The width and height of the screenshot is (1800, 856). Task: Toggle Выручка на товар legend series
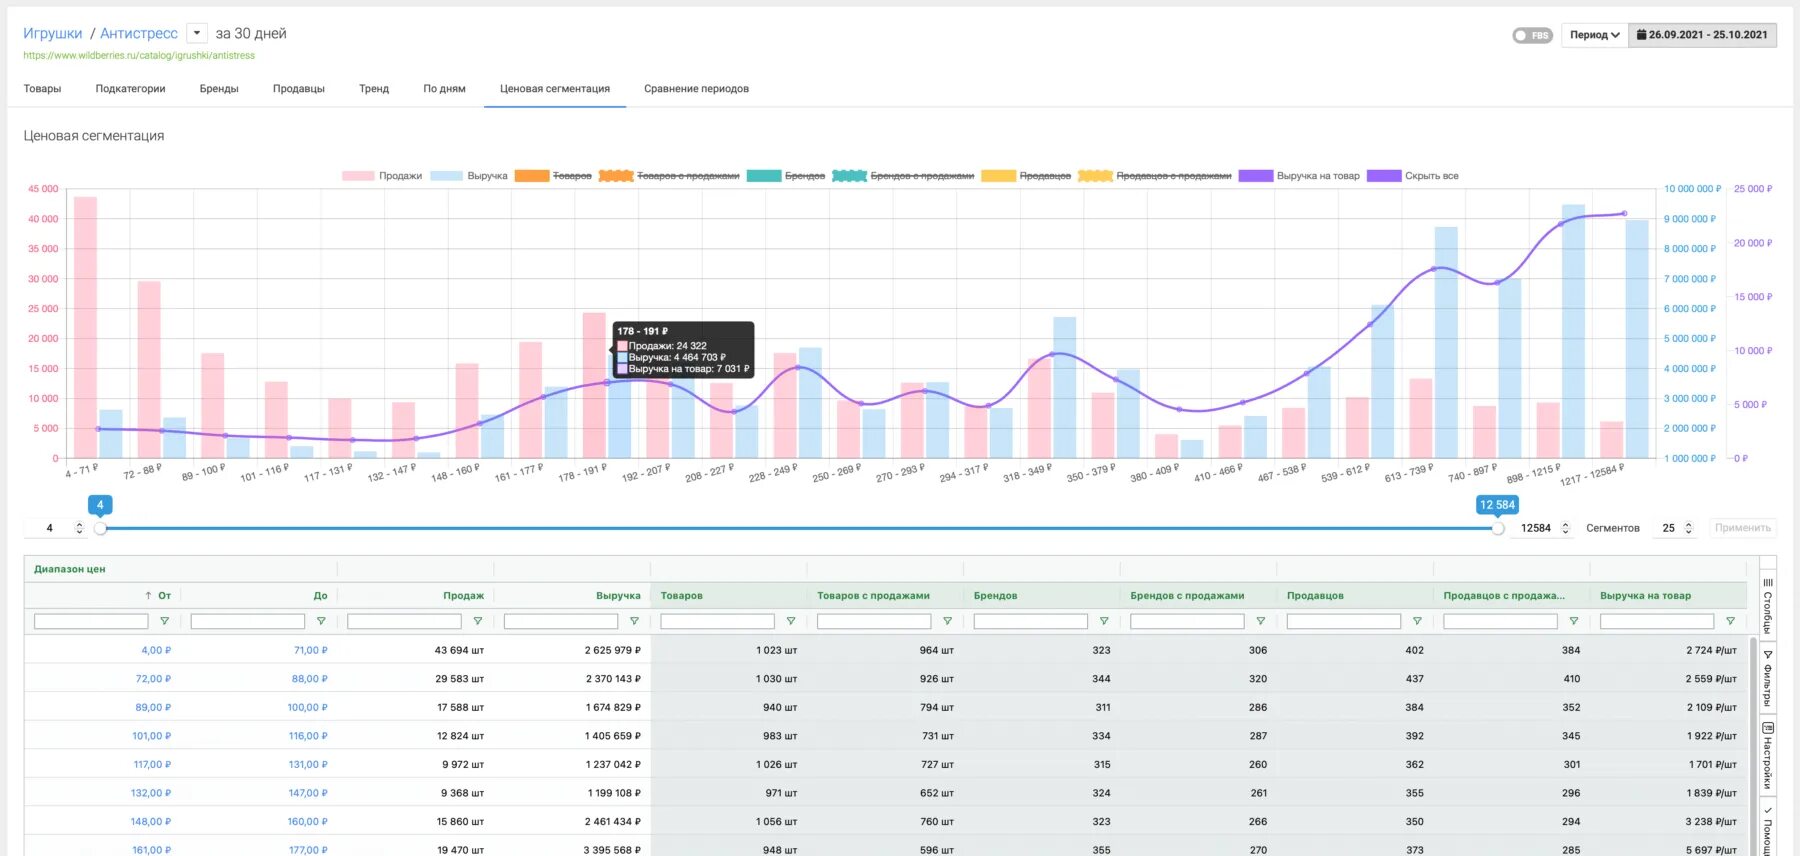point(1299,176)
